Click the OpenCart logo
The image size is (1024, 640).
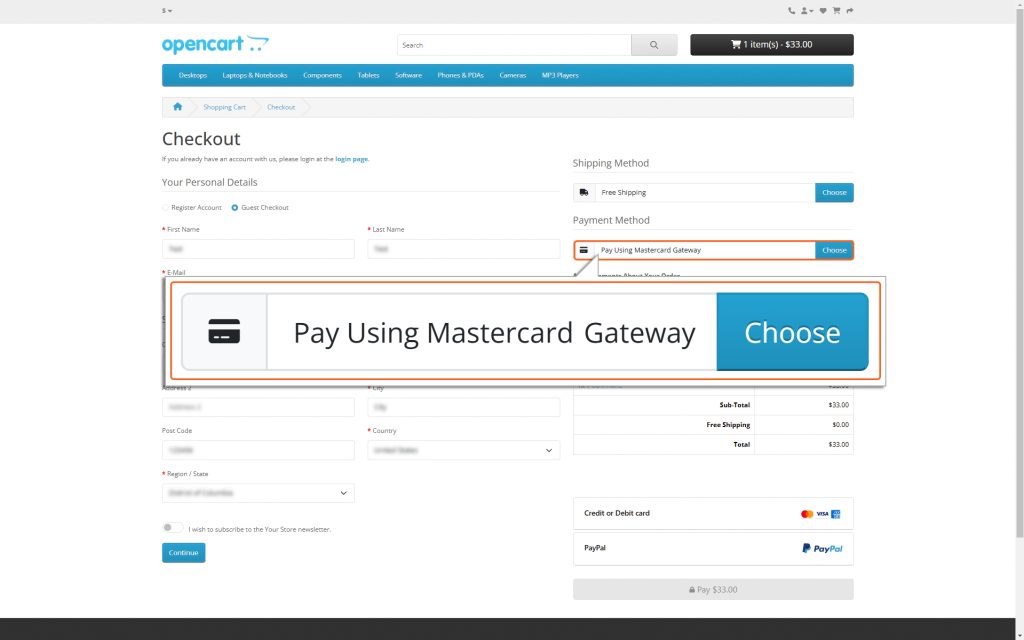[215, 45]
